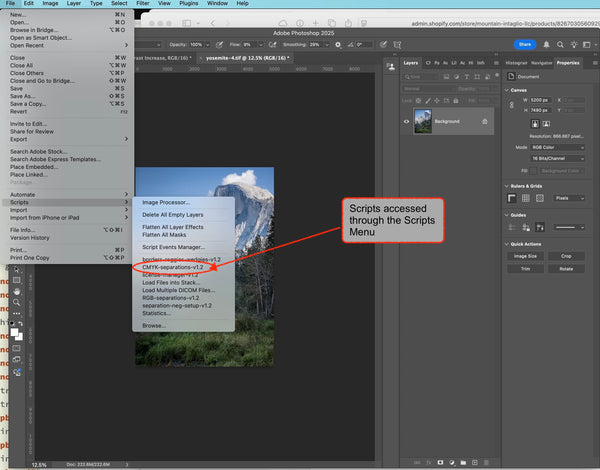Toggle width and height link chain
This screenshot has width=600, height=470.
[512, 105]
